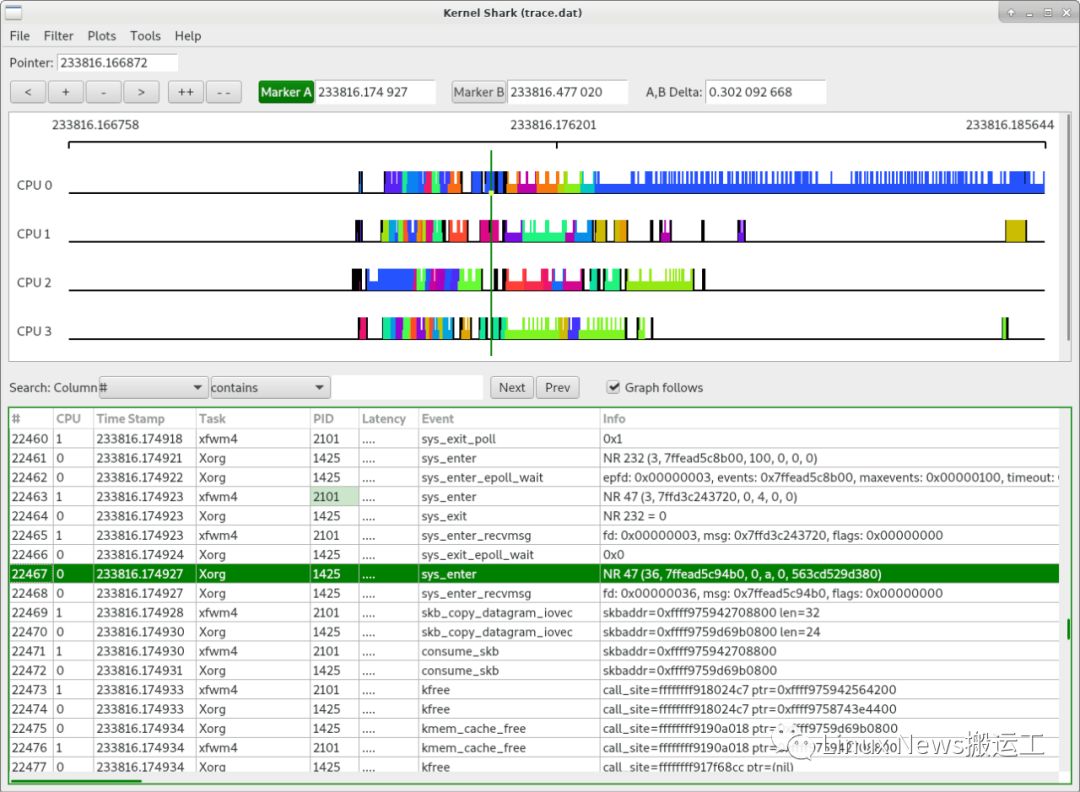Viewport: 1080px width, 792px height.
Task: Open the 'contains' match dropdown
Action: pos(269,388)
